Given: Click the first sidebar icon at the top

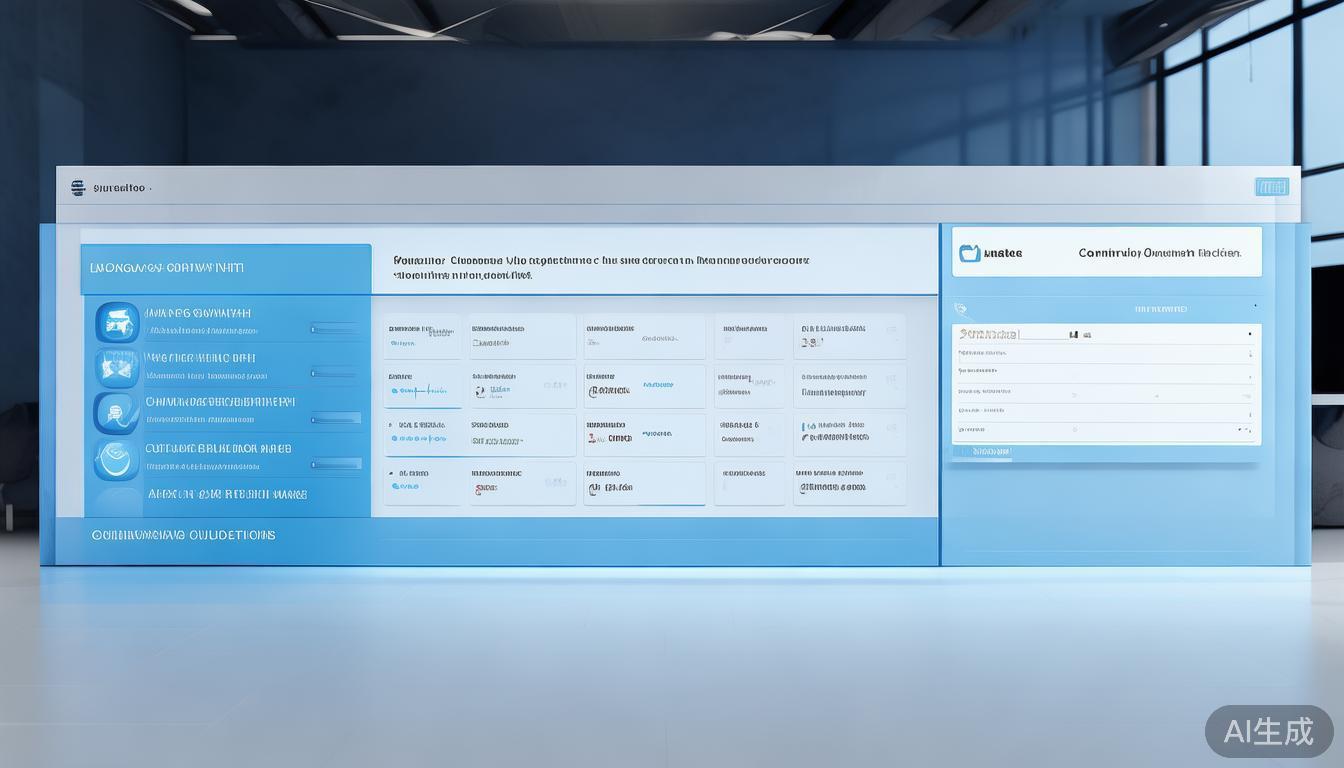Looking at the screenshot, I should [x=117, y=322].
